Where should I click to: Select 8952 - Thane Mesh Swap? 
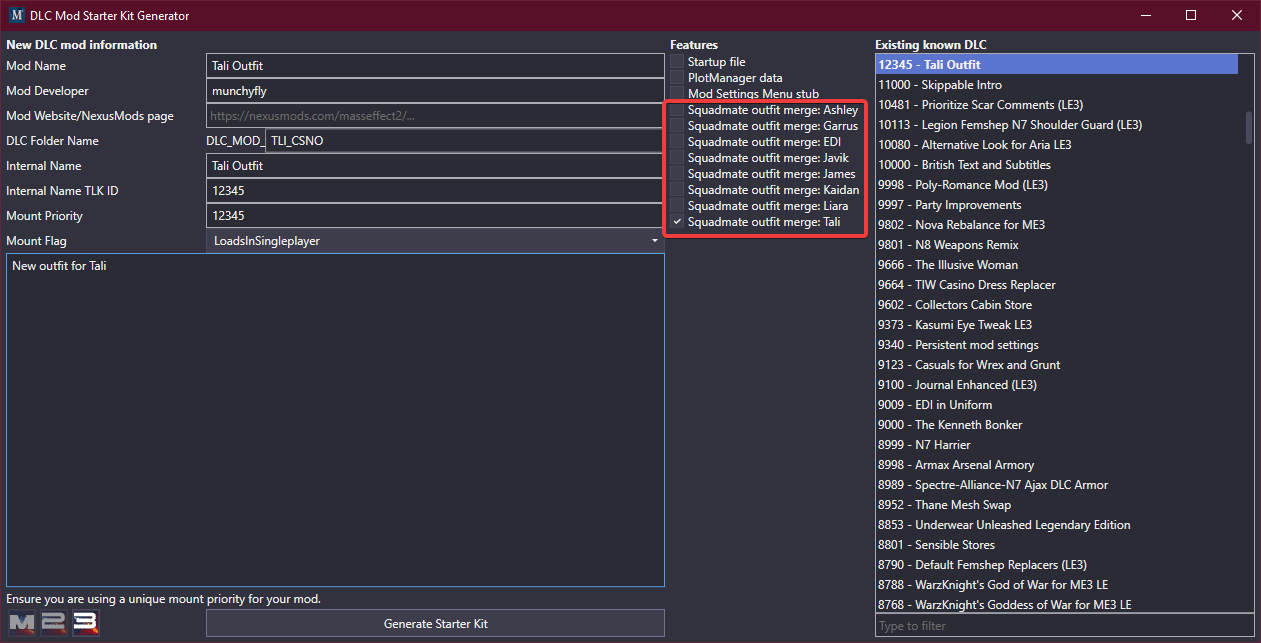pyautogui.click(x=1056, y=505)
